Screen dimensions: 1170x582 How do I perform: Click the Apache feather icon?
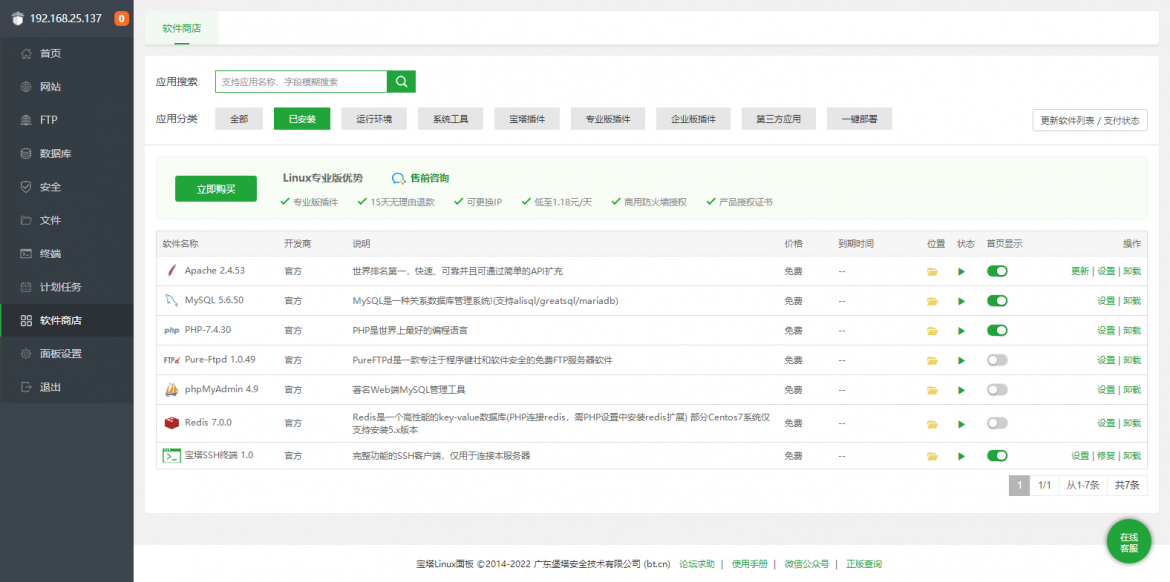pos(172,271)
